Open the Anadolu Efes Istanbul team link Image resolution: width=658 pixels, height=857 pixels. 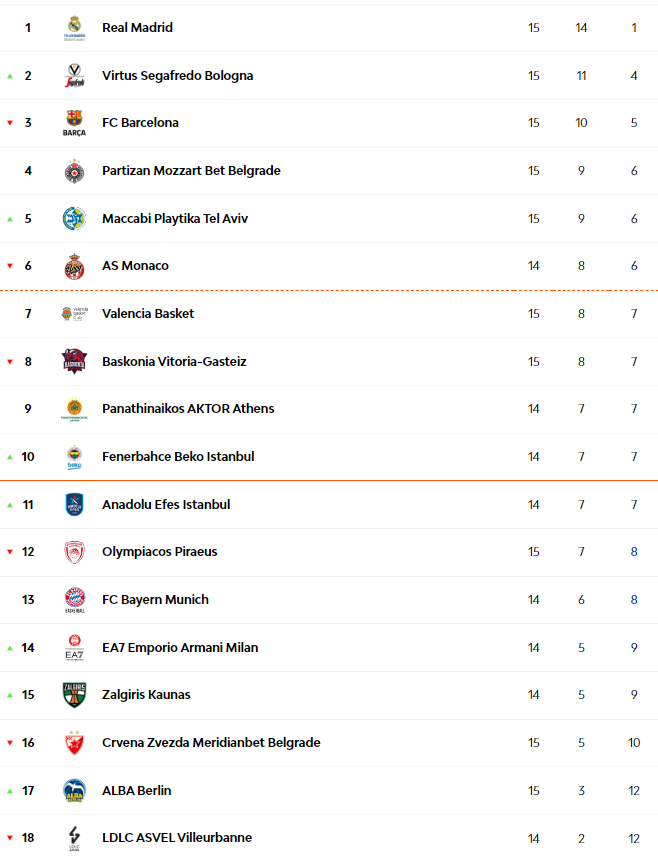(x=166, y=505)
